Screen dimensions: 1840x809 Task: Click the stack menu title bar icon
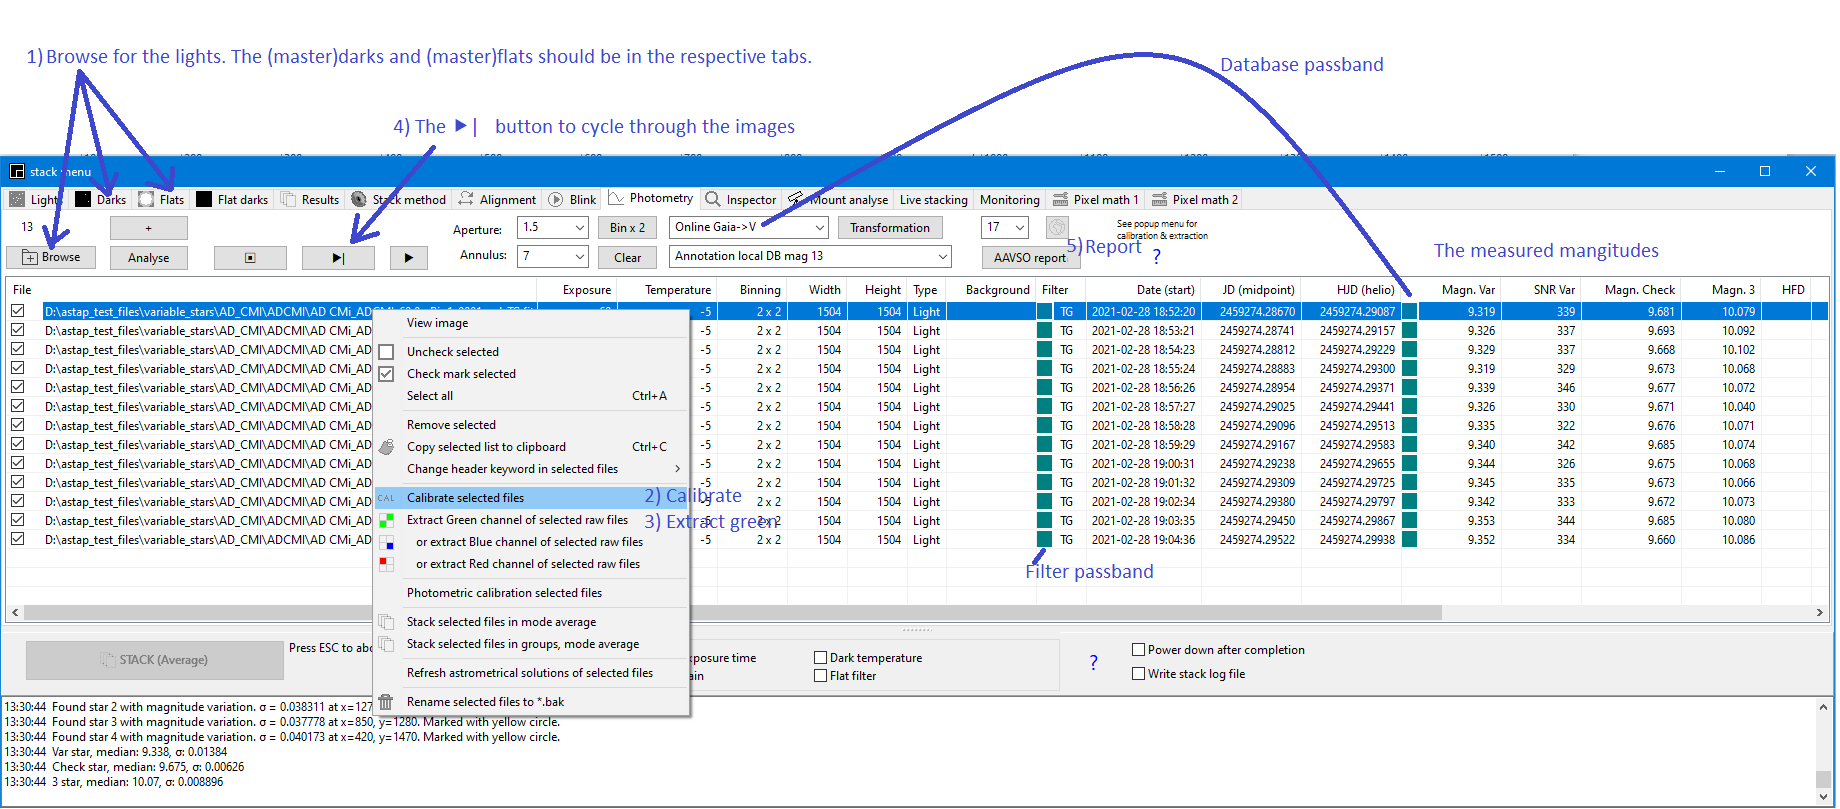[17, 171]
